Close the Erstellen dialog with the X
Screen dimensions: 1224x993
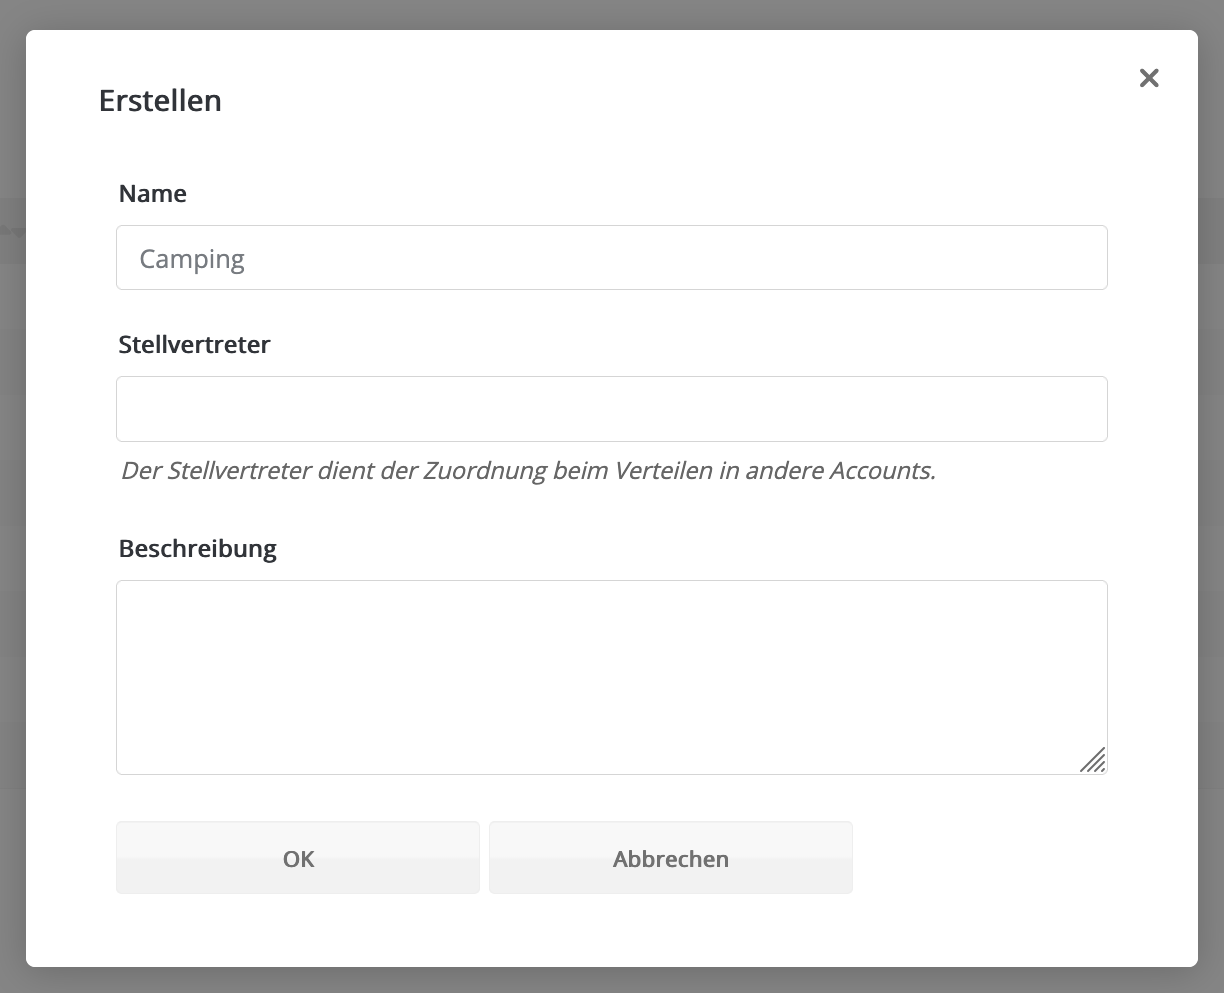tap(1149, 78)
